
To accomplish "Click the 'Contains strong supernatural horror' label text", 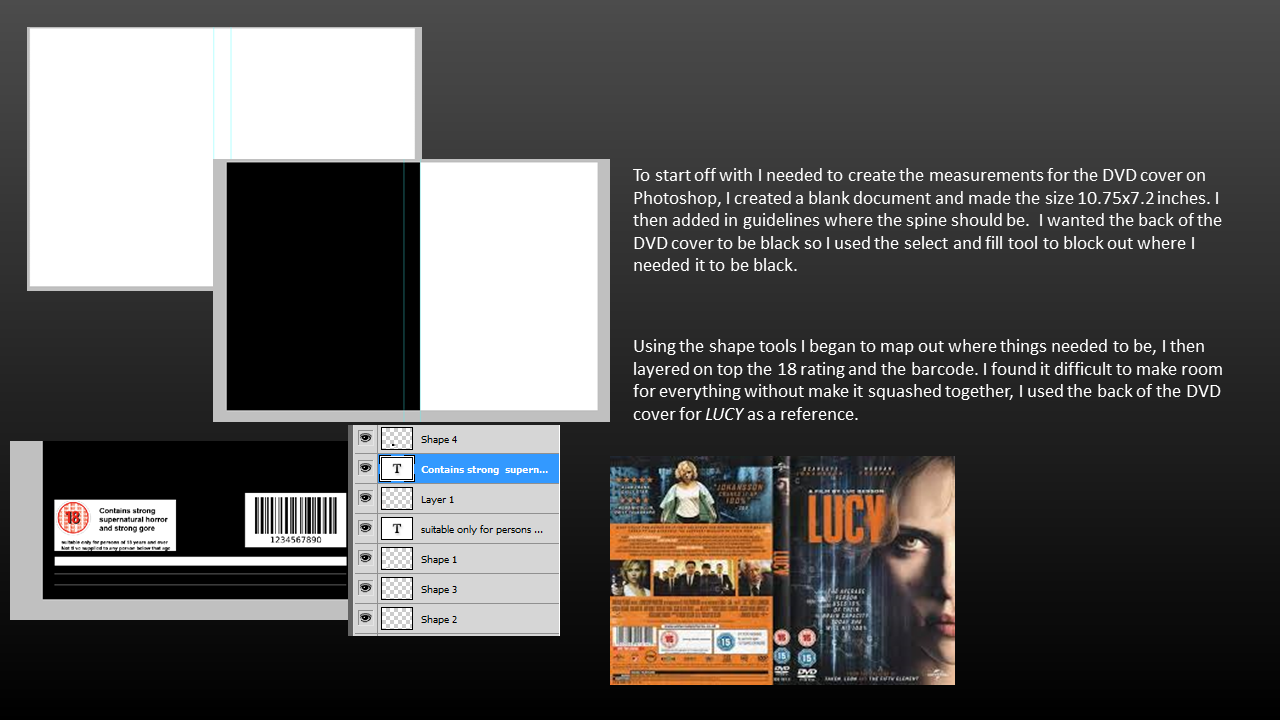I will tap(133, 518).
